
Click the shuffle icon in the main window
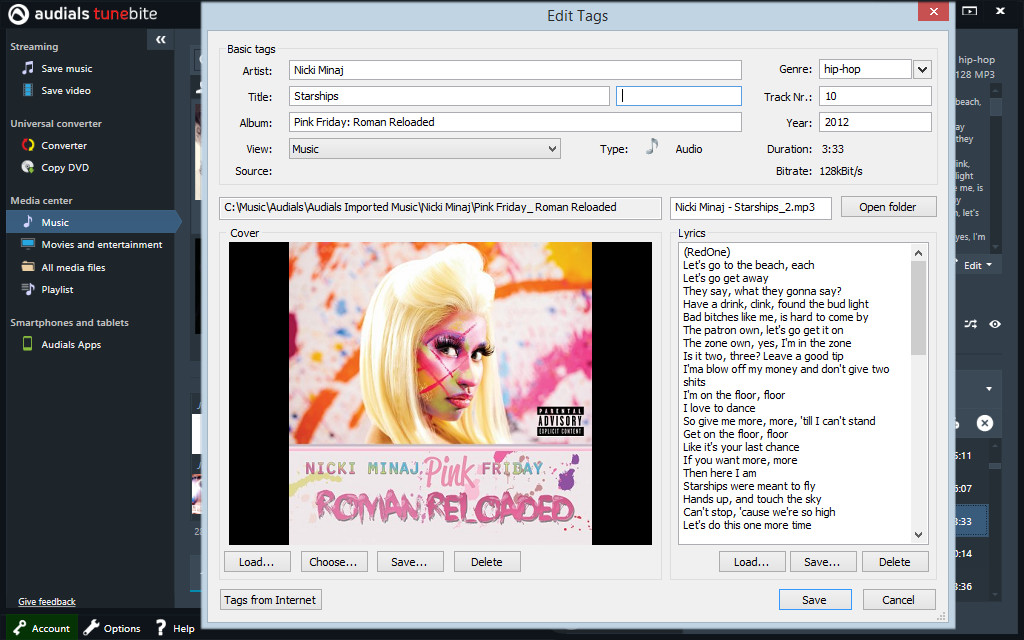(x=970, y=324)
